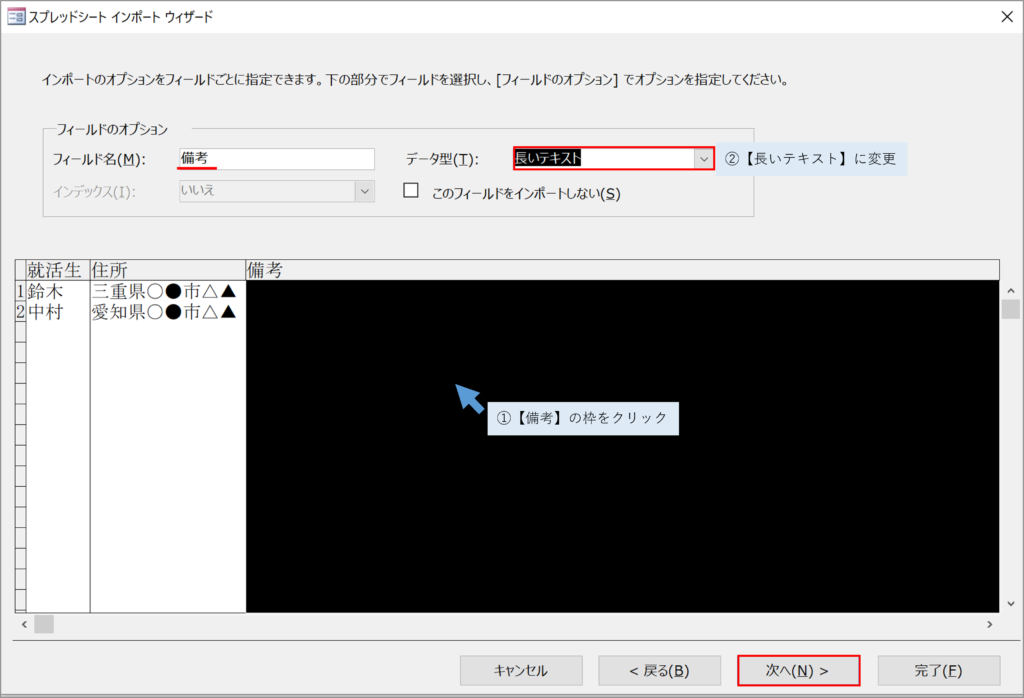The image size is (1024, 698).
Task: Click the horizontal scrollbar right arrow
Action: tap(990, 624)
